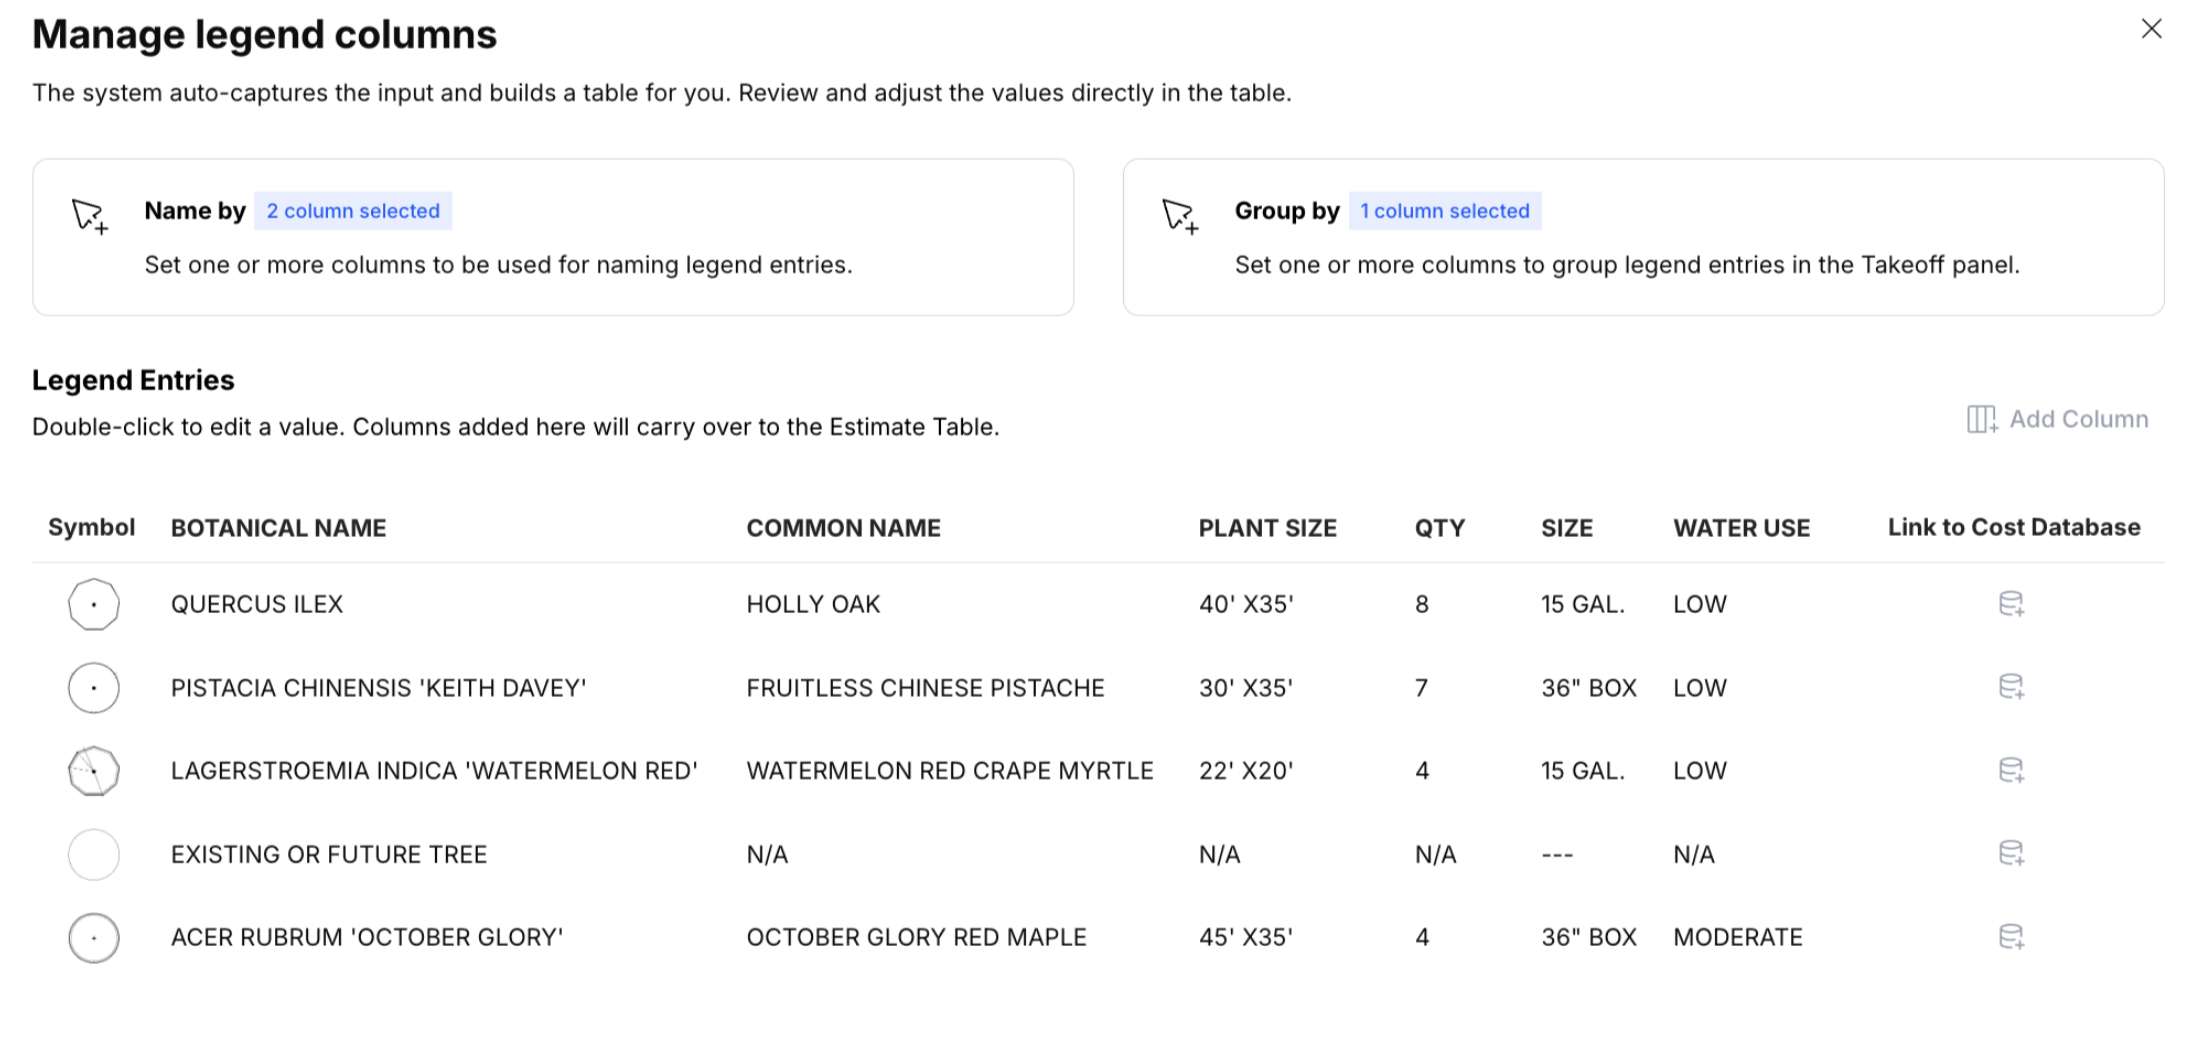The image size is (2200, 1050).
Task: Link Existing or Future Tree to cost database
Action: click(2011, 853)
